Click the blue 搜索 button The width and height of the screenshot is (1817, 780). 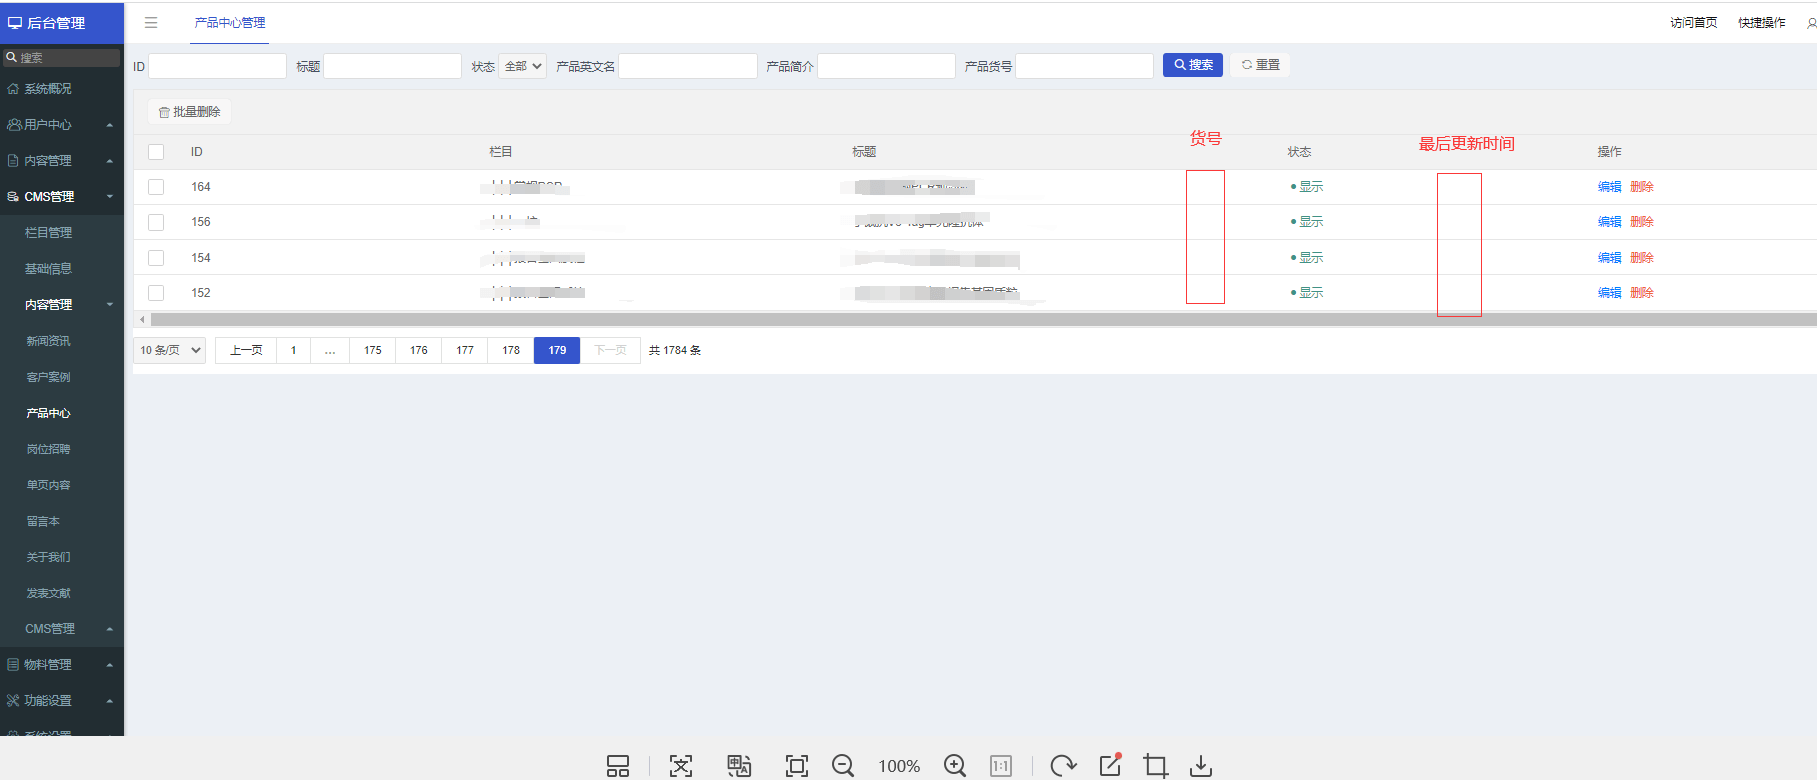point(1192,65)
